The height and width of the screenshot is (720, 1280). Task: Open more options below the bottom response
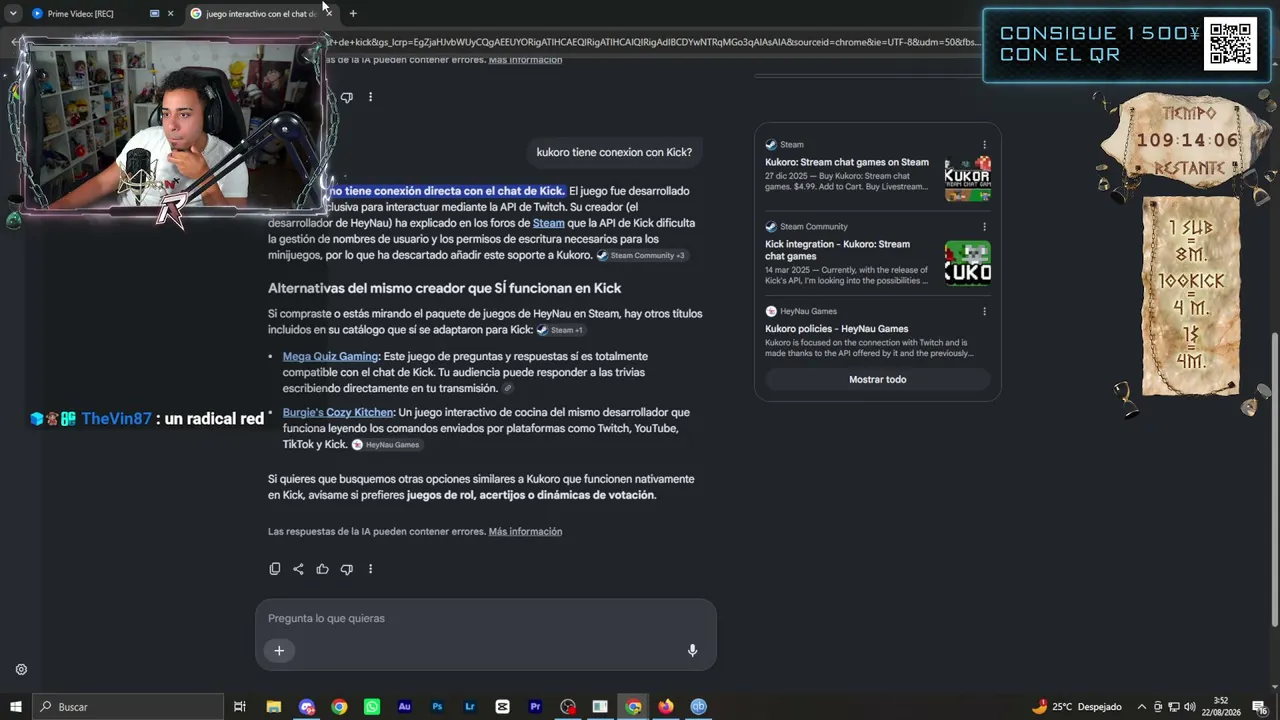370,569
